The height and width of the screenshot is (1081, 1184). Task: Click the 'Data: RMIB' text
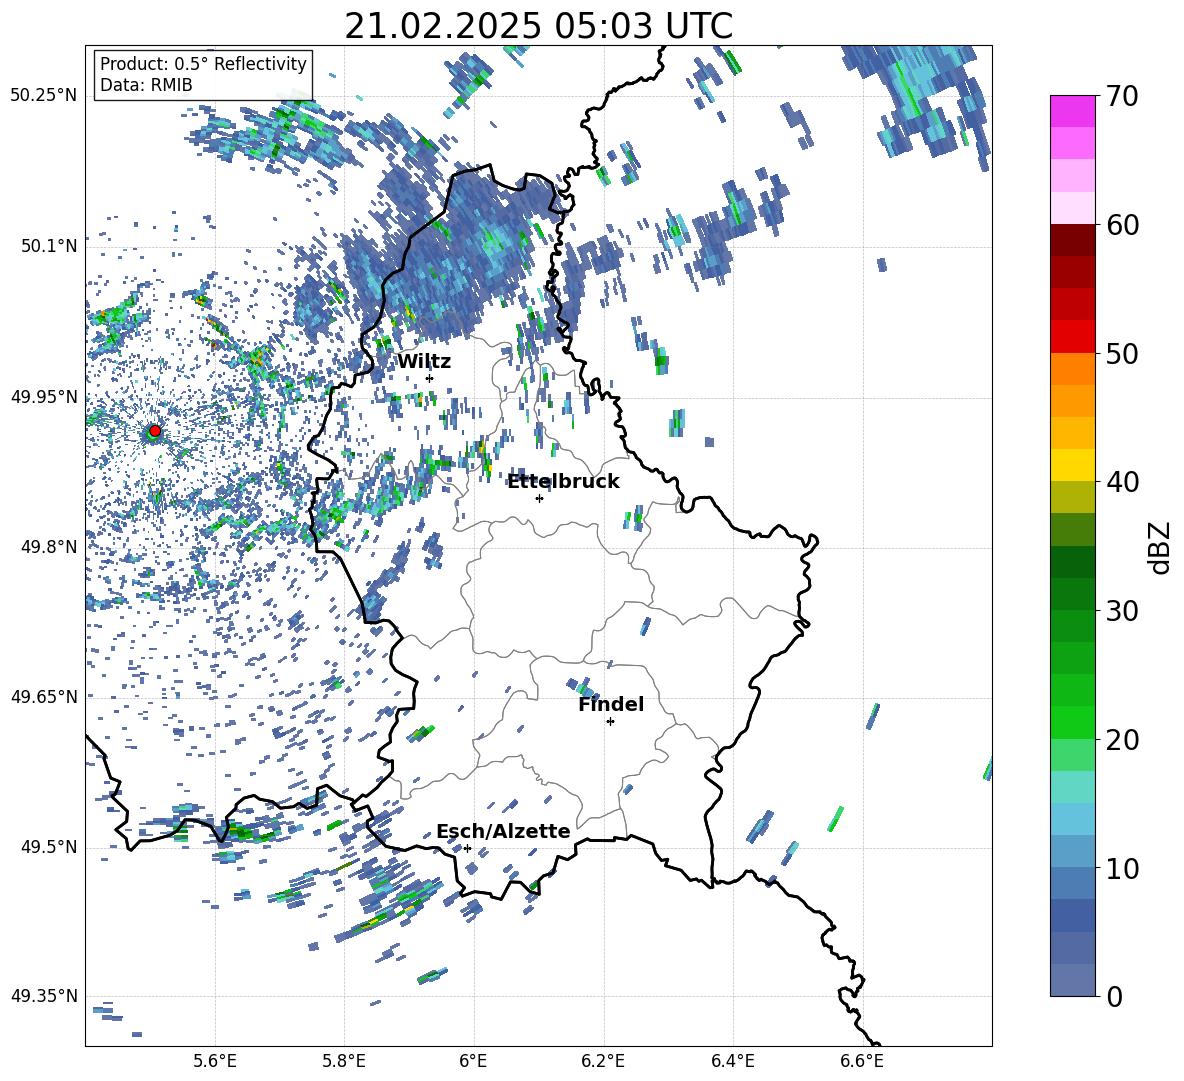[x=146, y=85]
